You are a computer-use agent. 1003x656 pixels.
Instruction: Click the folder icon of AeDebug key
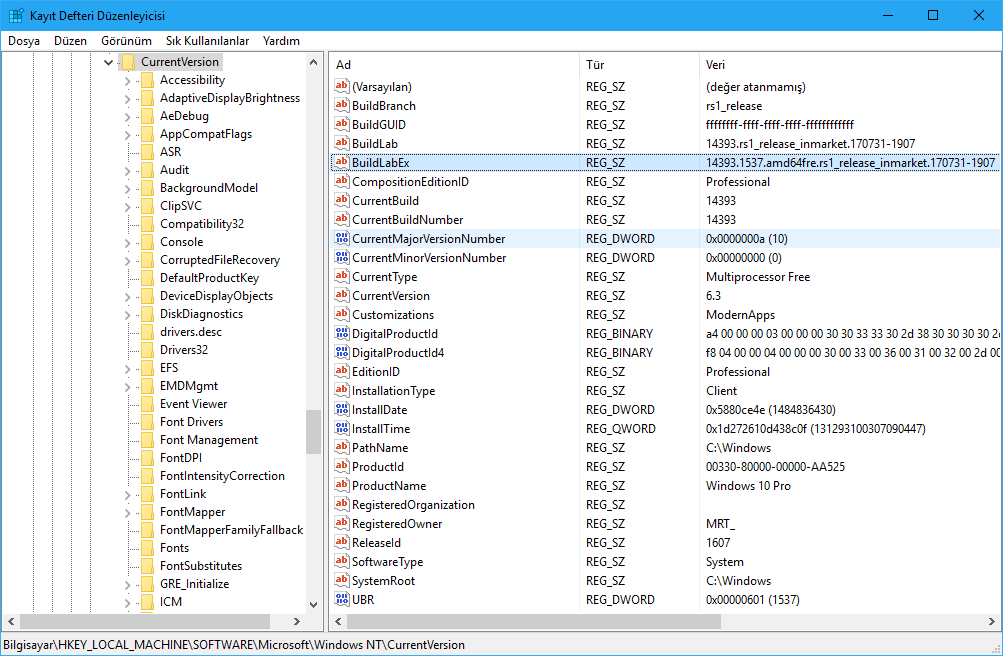(147, 116)
